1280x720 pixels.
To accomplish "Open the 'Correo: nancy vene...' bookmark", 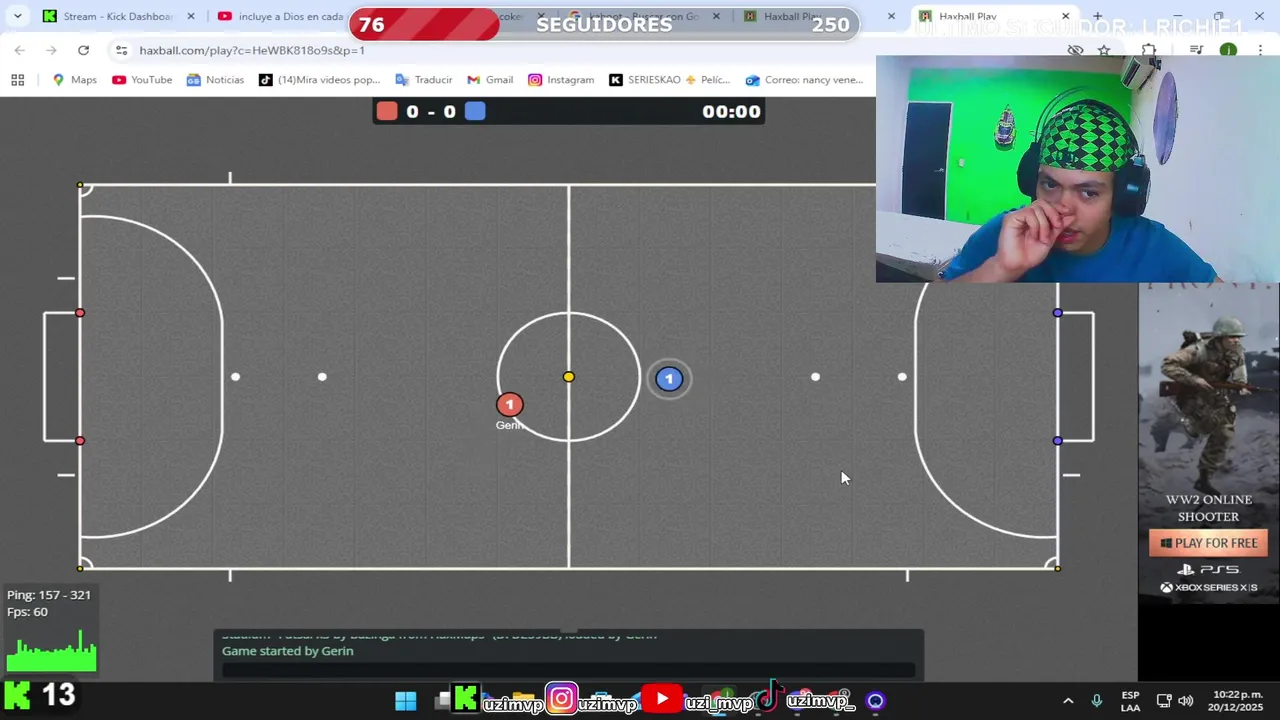I will pos(803,80).
